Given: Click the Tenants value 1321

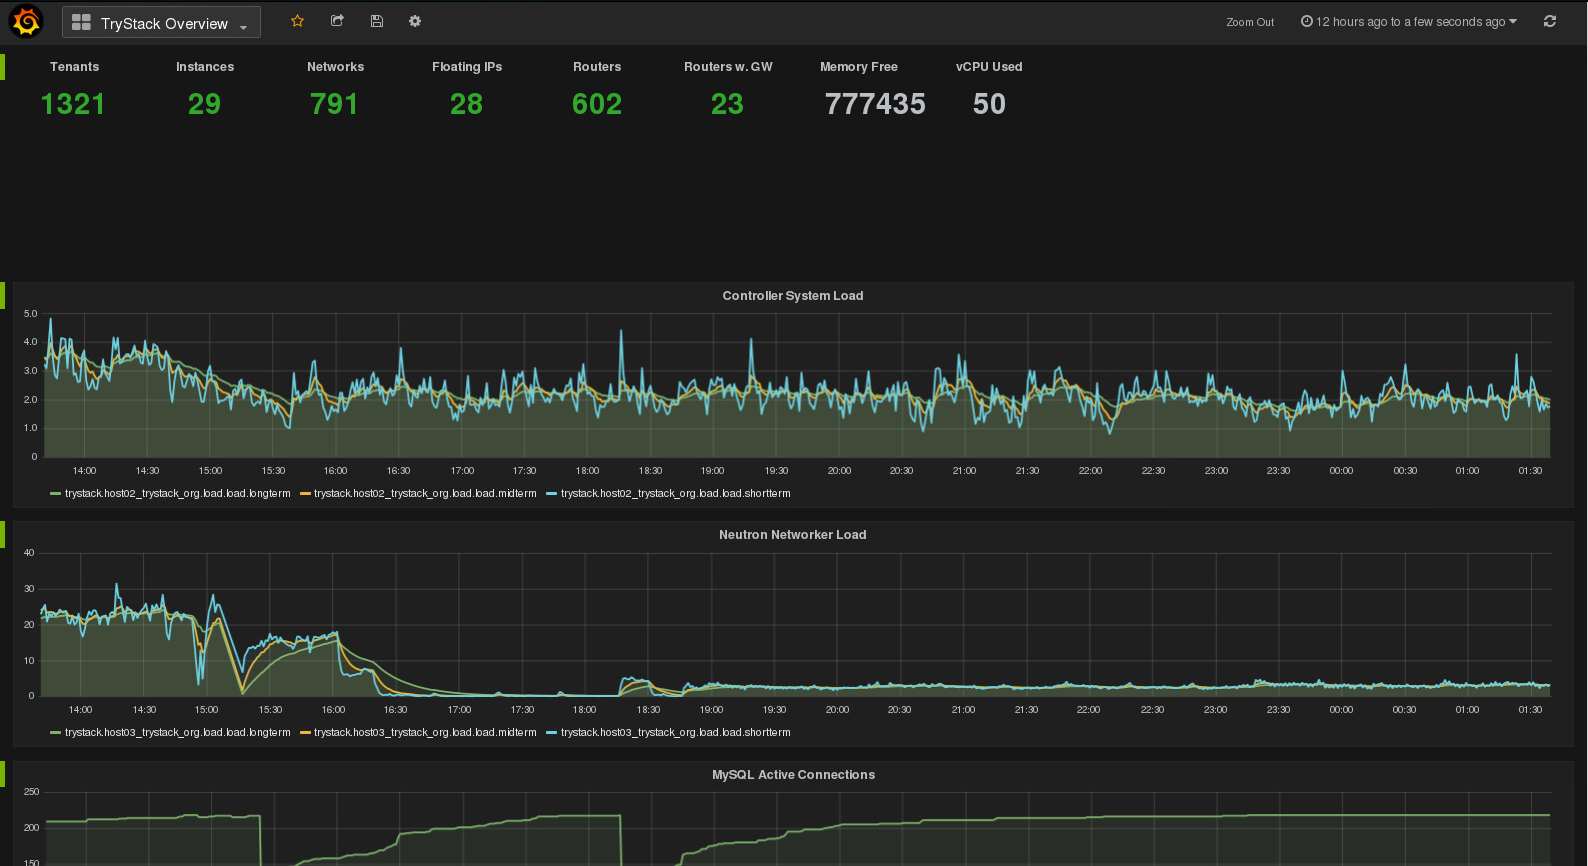Looking at the screenshot, I should [73, 104].
